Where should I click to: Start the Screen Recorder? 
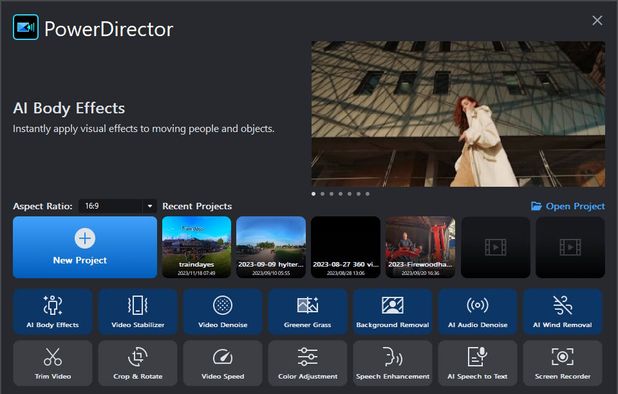[x=562, y=363]
